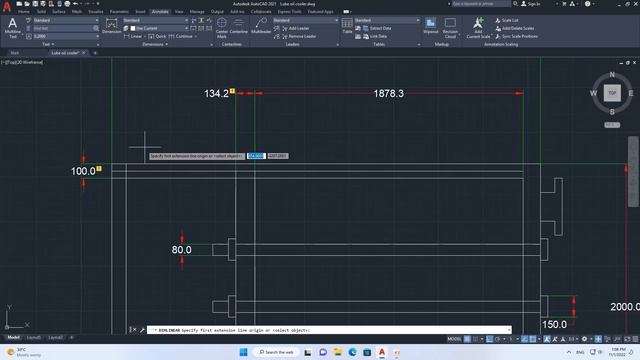The width and height of the screenshot is (640, 360).
Task: Click the new drawing tab plus button
Action: (95, 53)
